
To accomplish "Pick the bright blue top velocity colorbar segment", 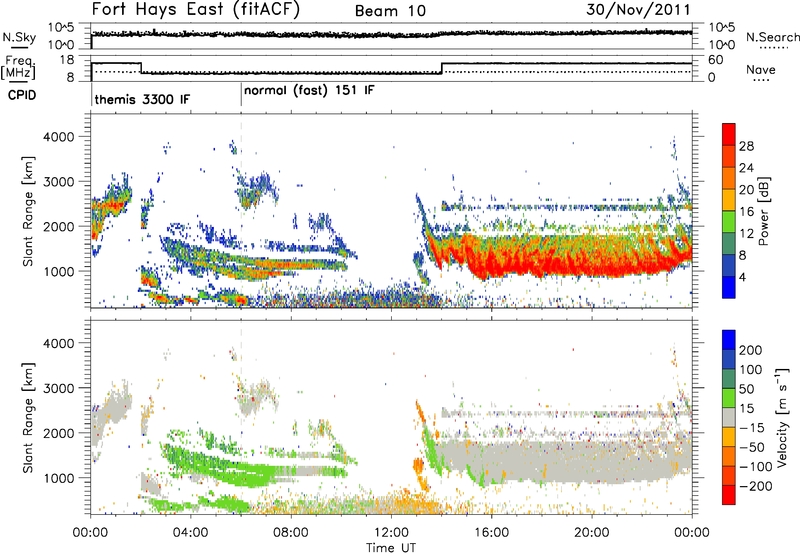I will [729, 340].
